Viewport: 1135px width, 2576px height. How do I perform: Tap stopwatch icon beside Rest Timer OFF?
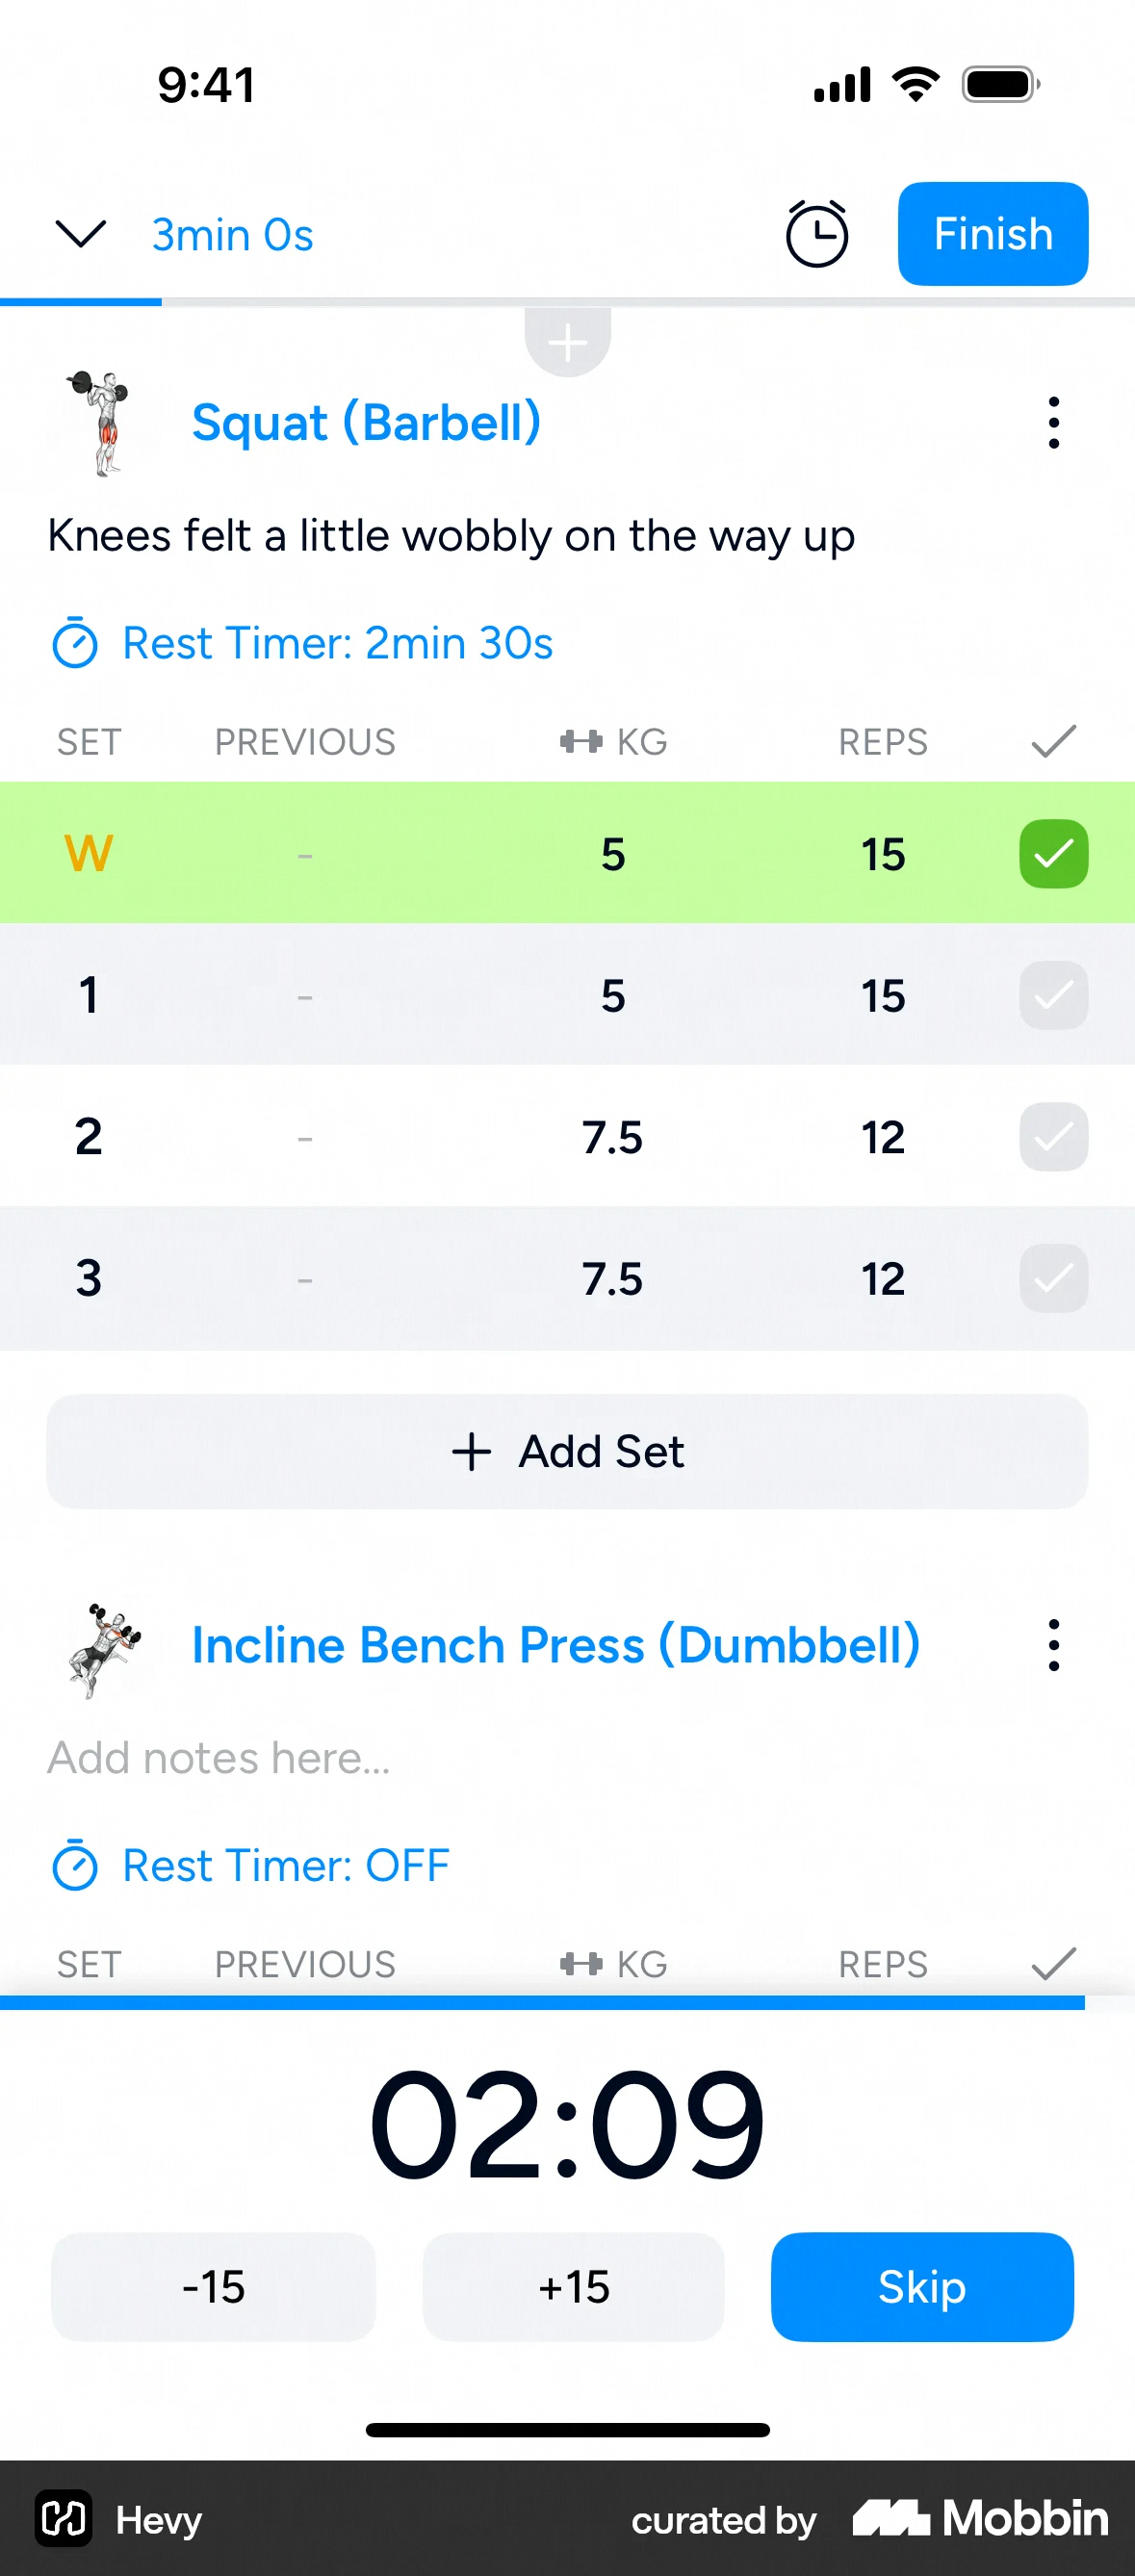click(74, 1866)
